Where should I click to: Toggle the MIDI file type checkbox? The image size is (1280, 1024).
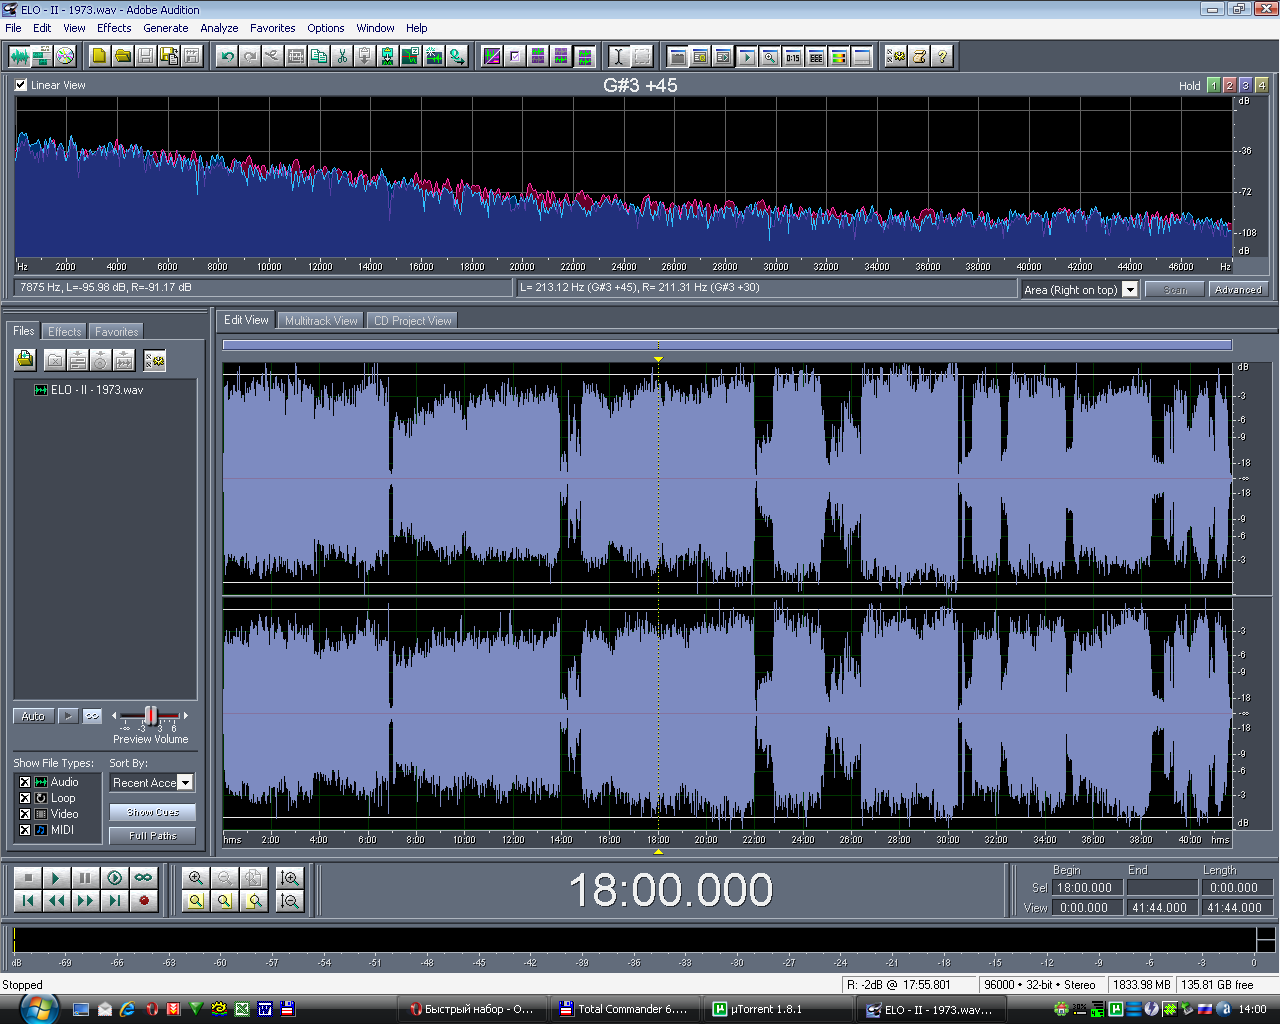[25, 830]
